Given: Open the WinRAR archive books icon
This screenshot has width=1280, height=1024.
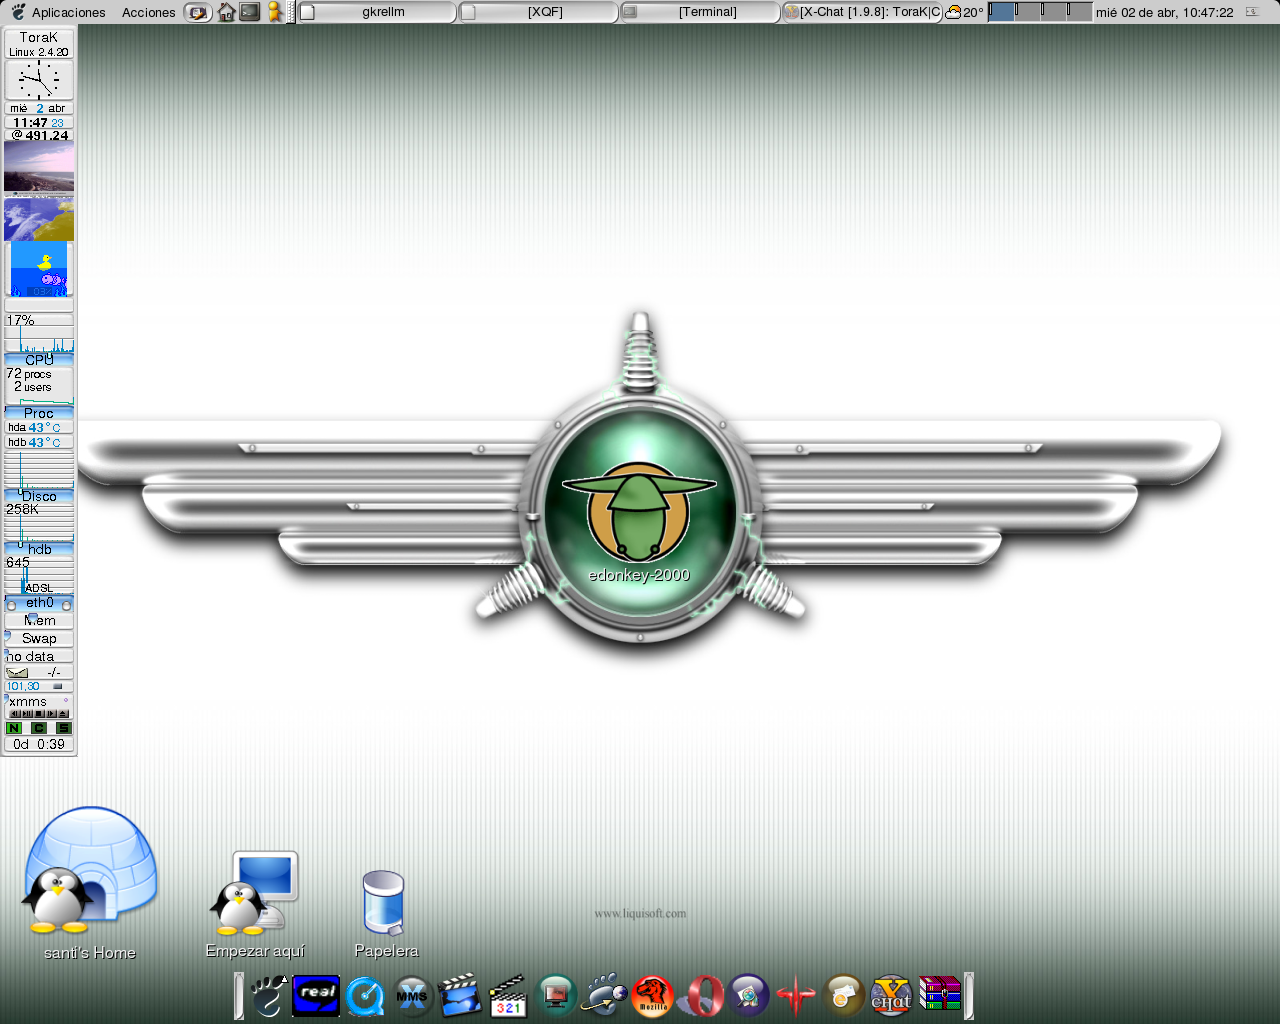Looking at the screenshot, I should point(939,994).
